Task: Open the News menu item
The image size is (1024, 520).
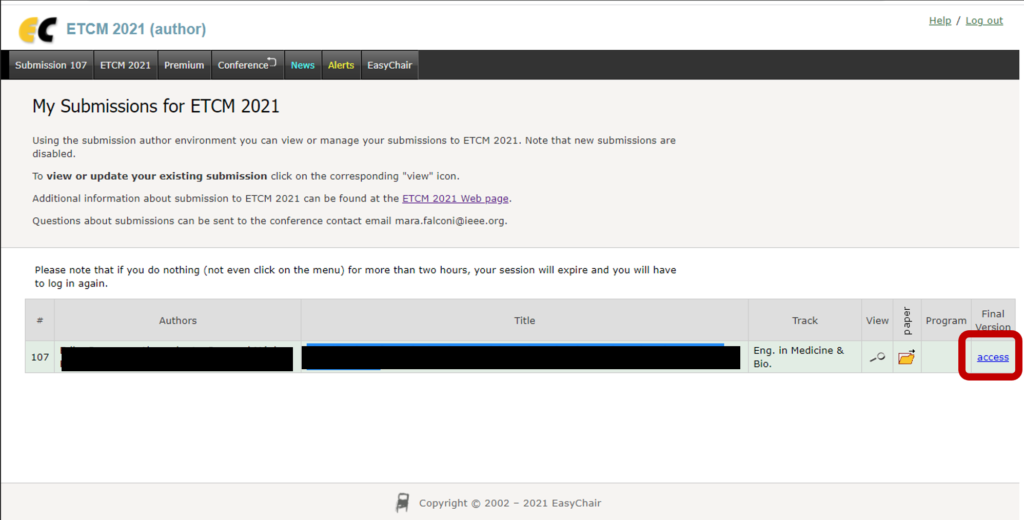Action: (303, 65)
